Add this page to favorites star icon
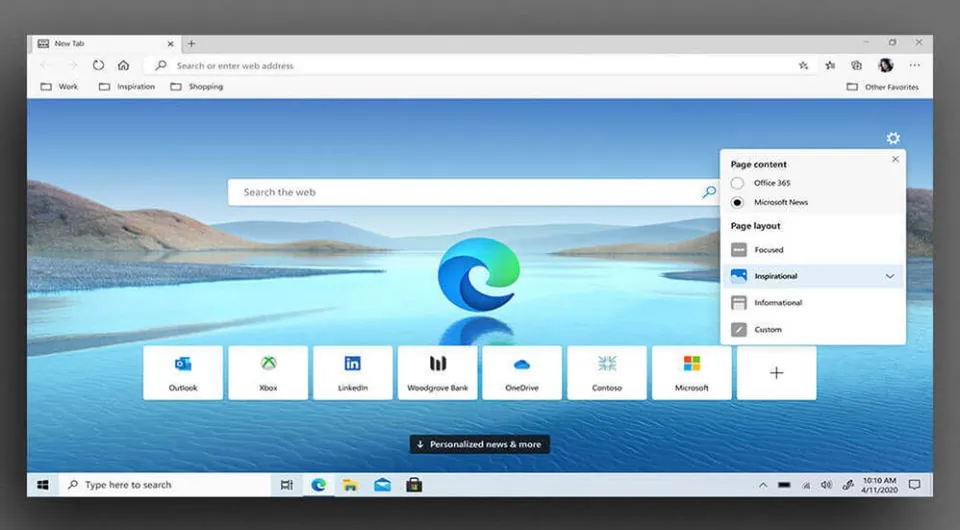Viewport: 960px width, 530px height. click(x=803, y=65)
